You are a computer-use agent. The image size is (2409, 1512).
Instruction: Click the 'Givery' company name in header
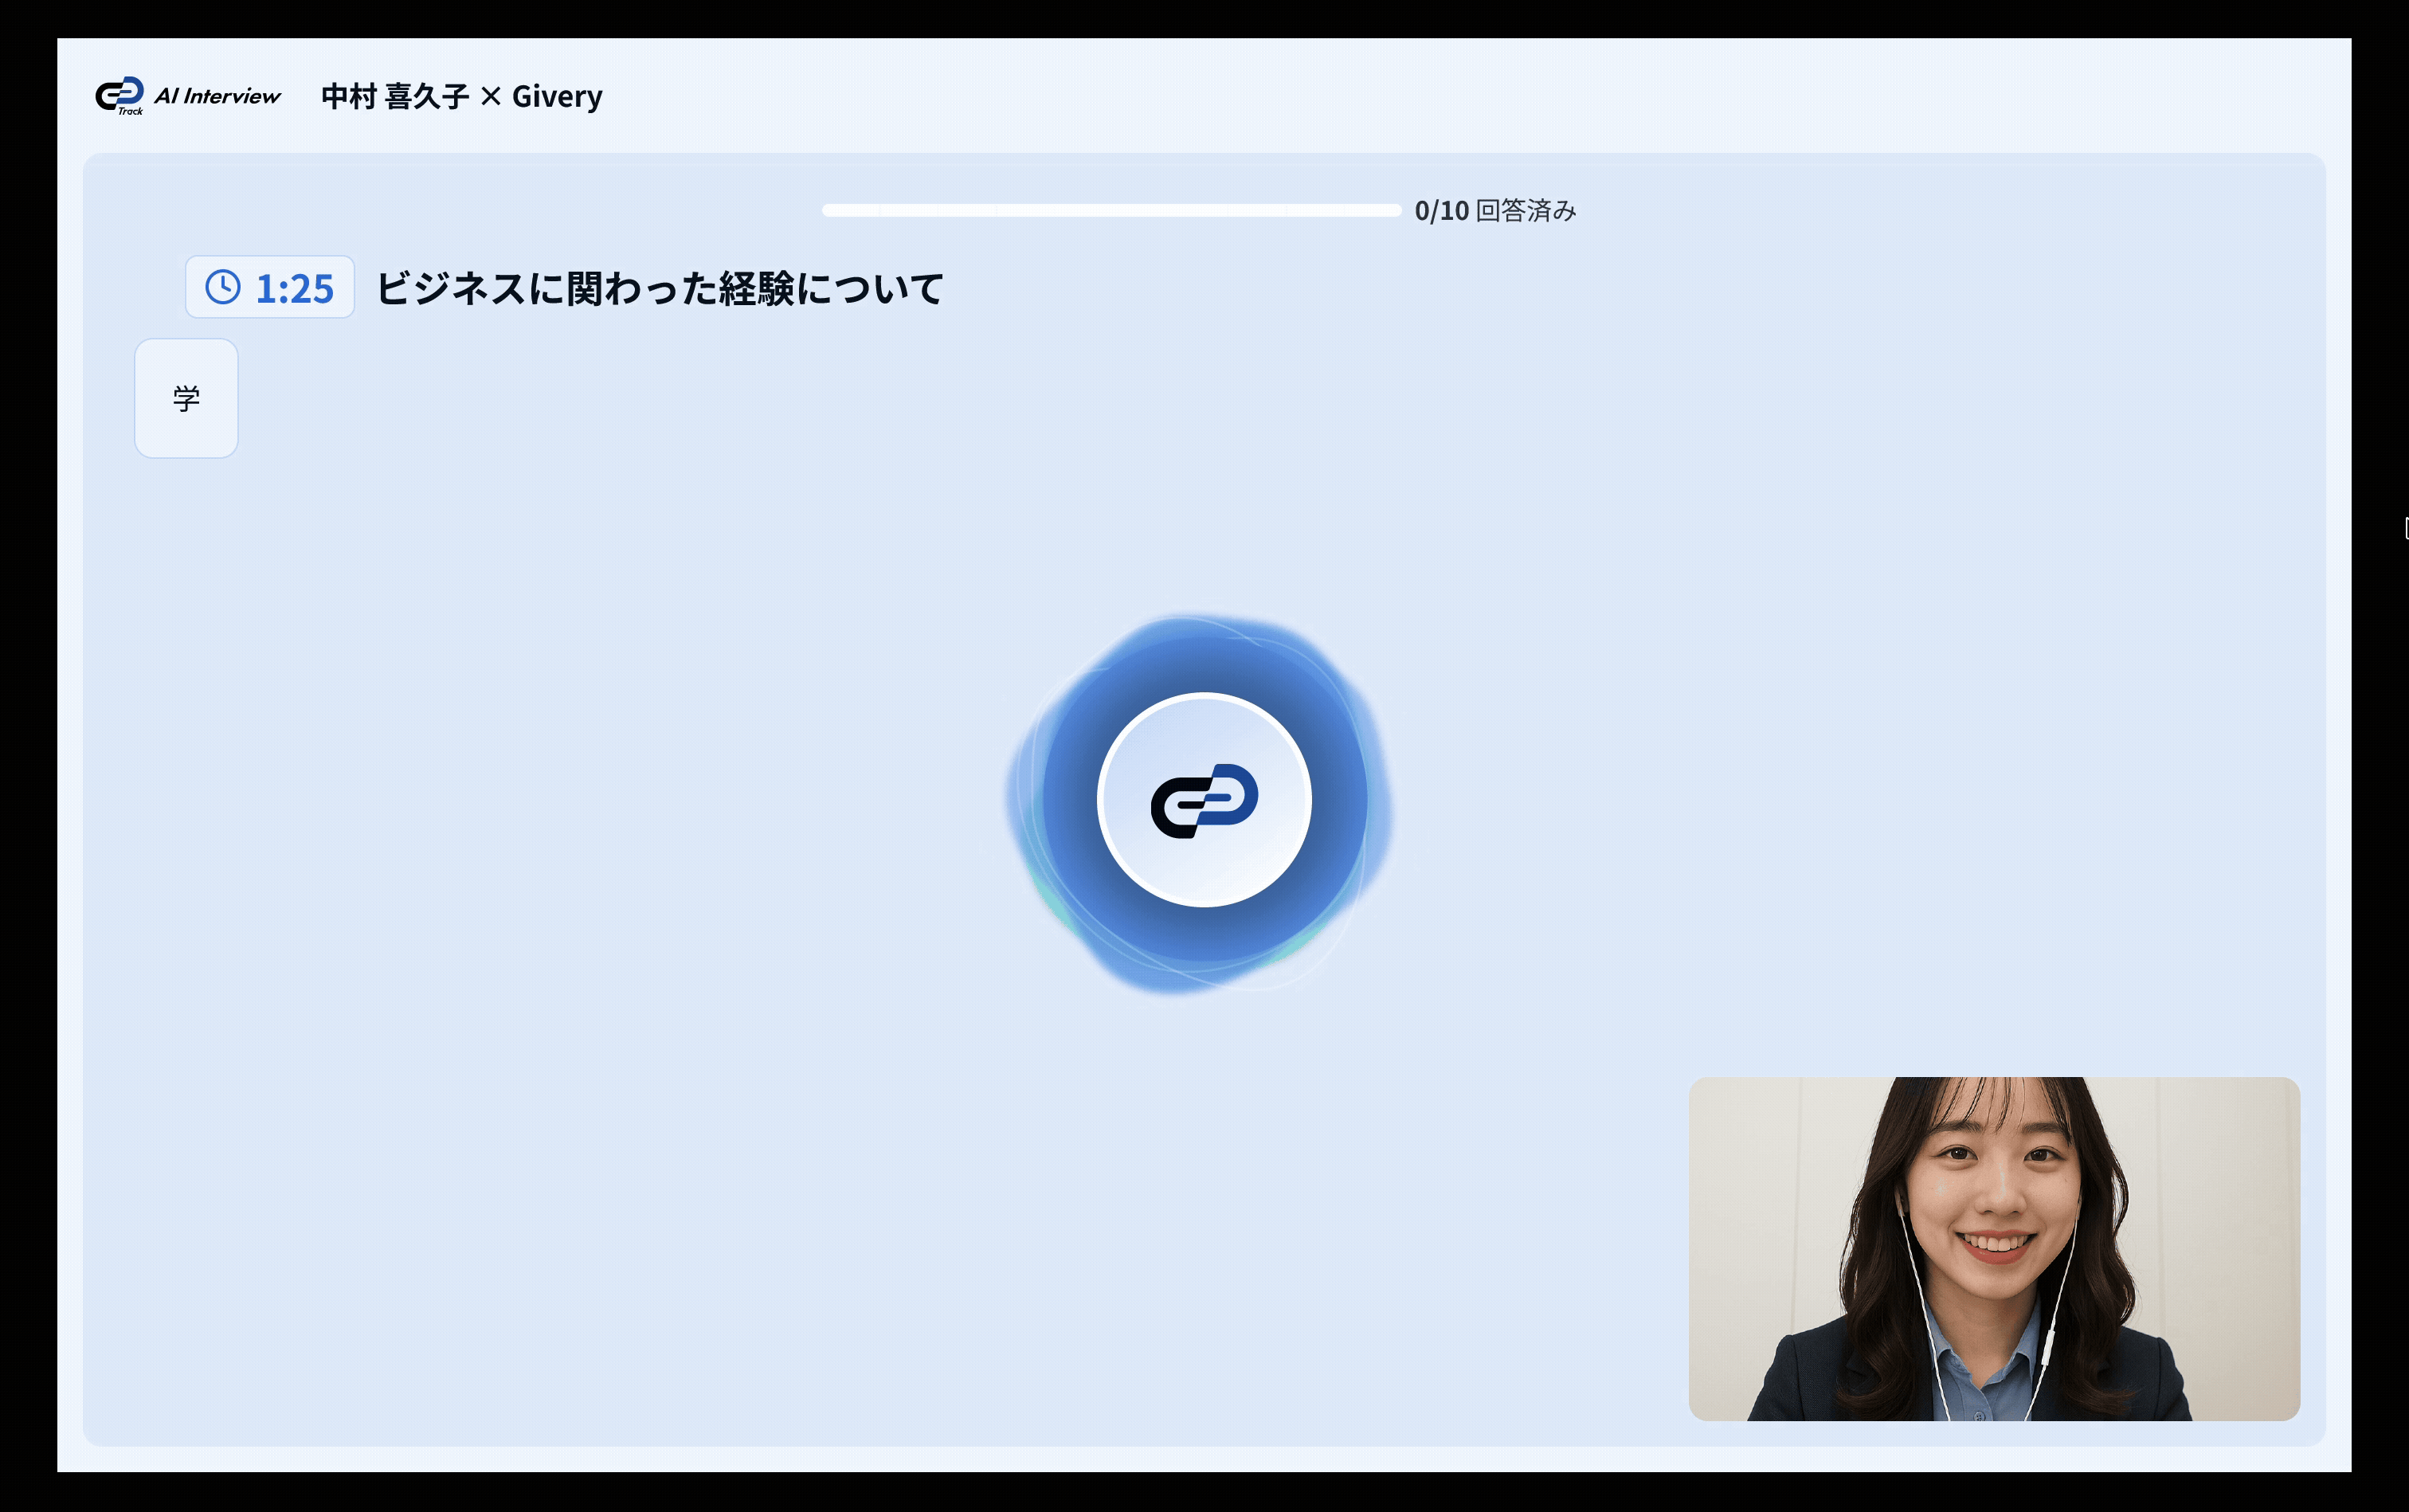(x=557, y=97)
